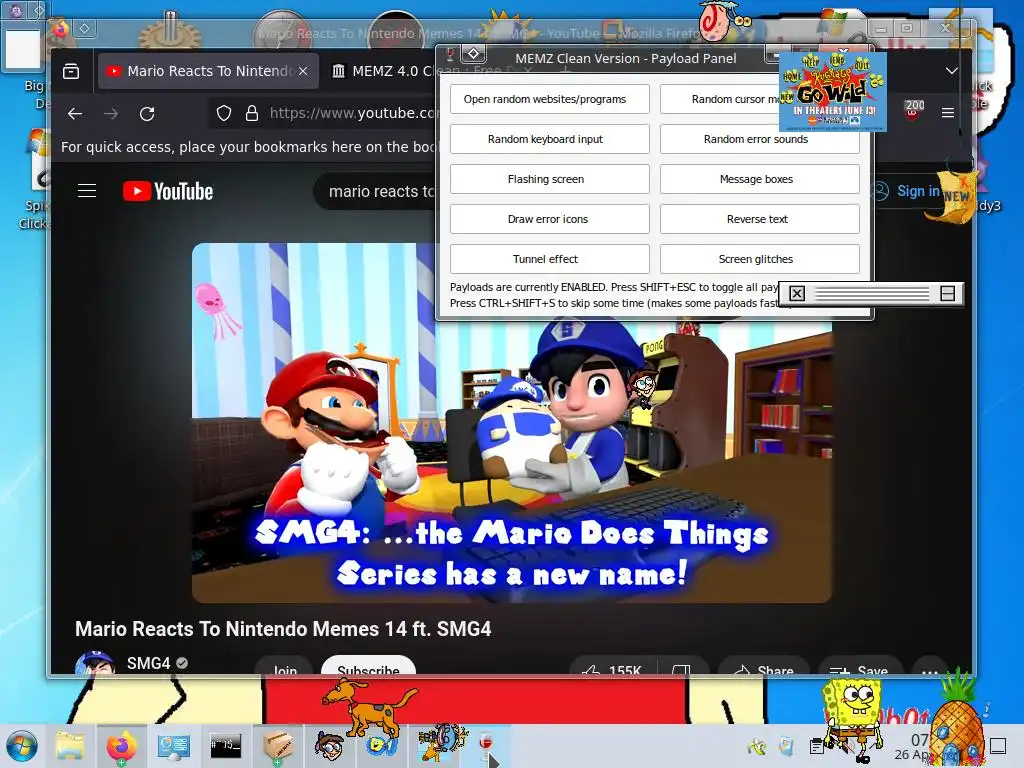Click the Firefox URL address bar
This screenshot has height=768, width=1024.
[323, 114]
